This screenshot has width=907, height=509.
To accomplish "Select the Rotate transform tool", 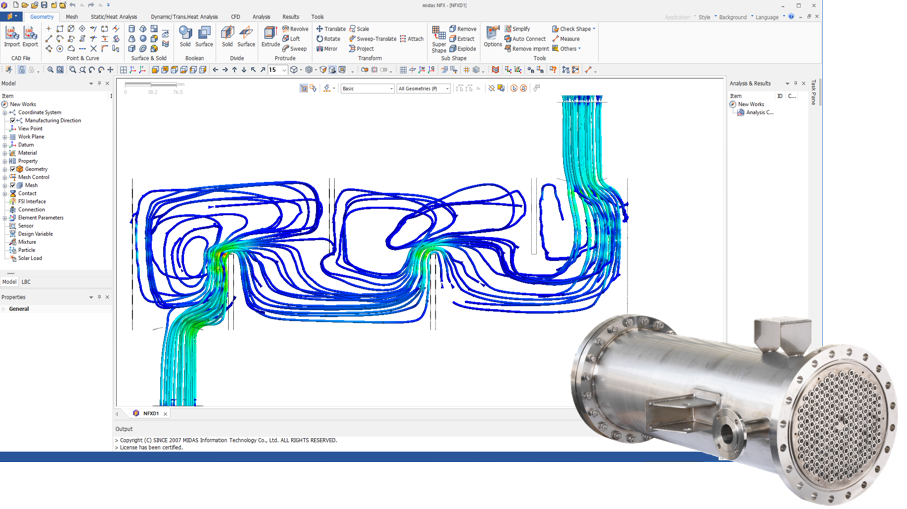I will (x=328, y=39).
